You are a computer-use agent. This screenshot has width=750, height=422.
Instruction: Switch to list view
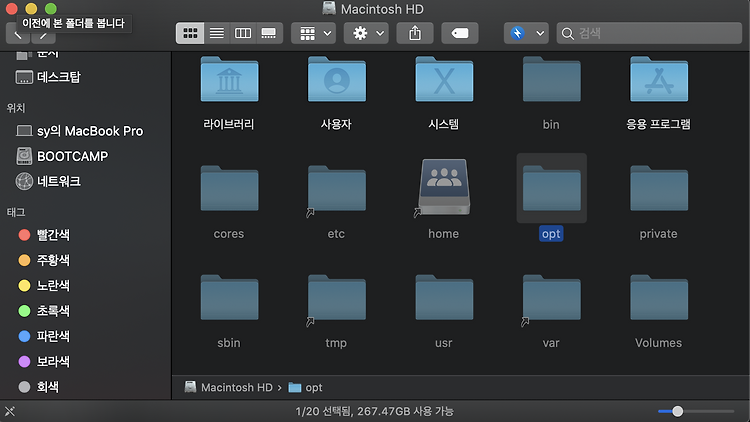tap(217, 33)
